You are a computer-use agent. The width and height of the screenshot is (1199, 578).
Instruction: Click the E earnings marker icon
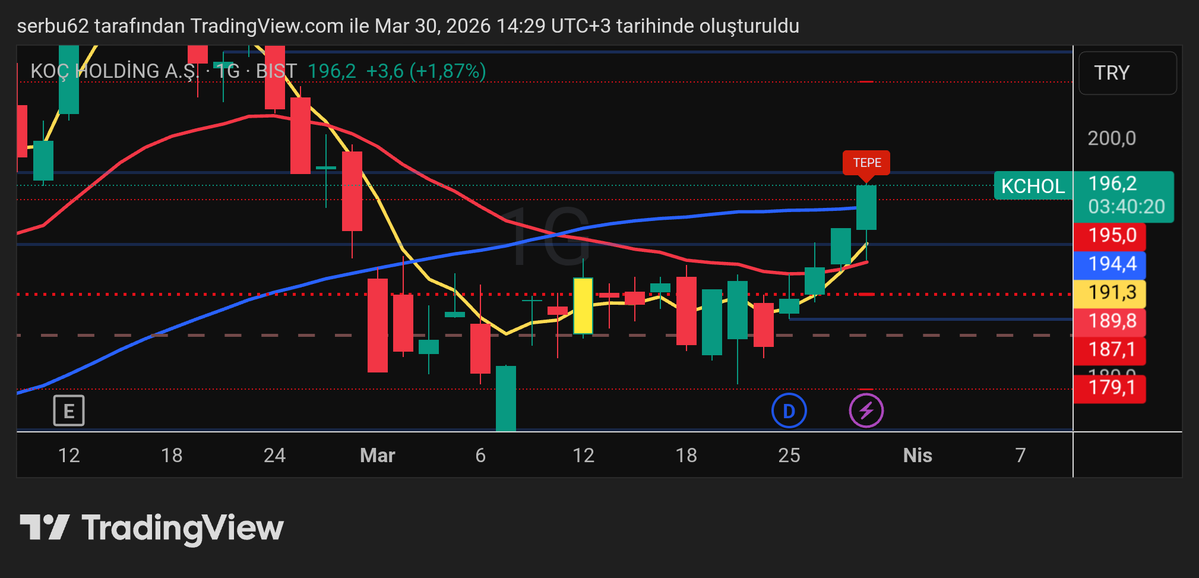click(x=67, y=410)
